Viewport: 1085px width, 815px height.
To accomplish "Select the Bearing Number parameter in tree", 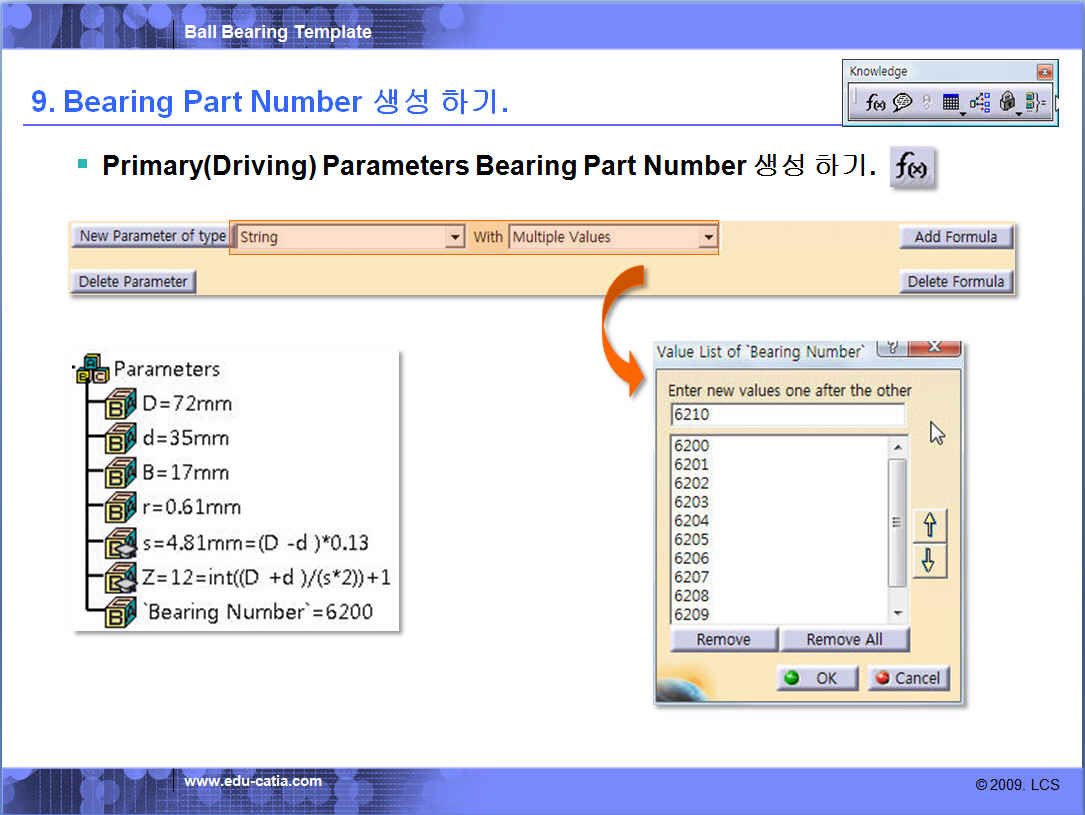I will [x=259, y=612].
